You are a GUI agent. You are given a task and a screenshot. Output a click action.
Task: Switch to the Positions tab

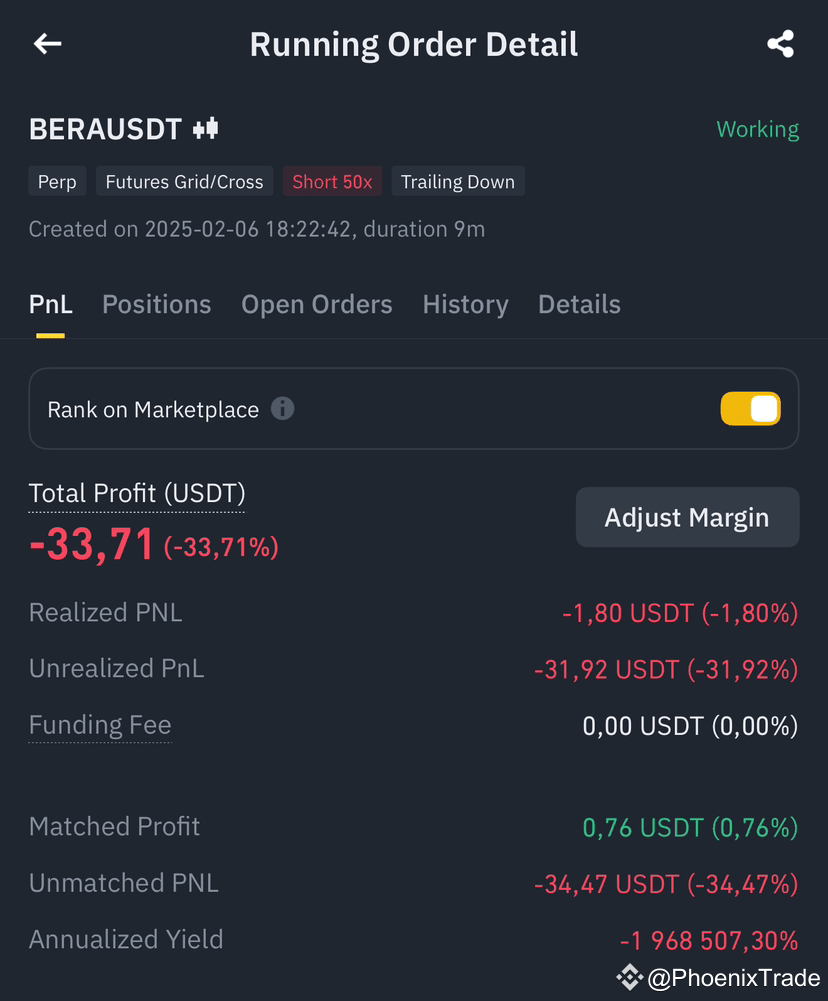(156, 305)
